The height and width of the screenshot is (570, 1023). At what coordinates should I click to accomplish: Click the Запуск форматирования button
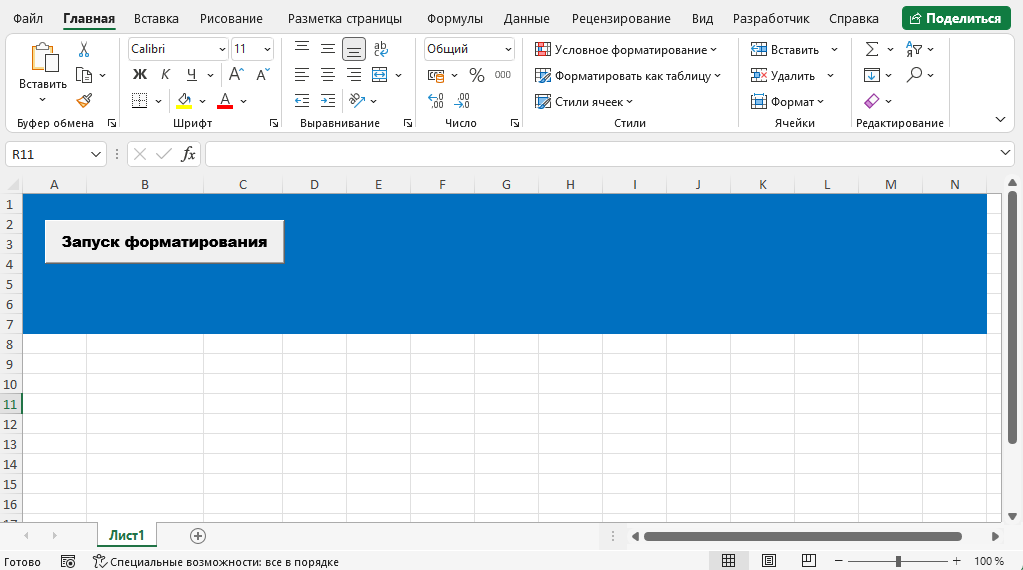click(164, 242)
